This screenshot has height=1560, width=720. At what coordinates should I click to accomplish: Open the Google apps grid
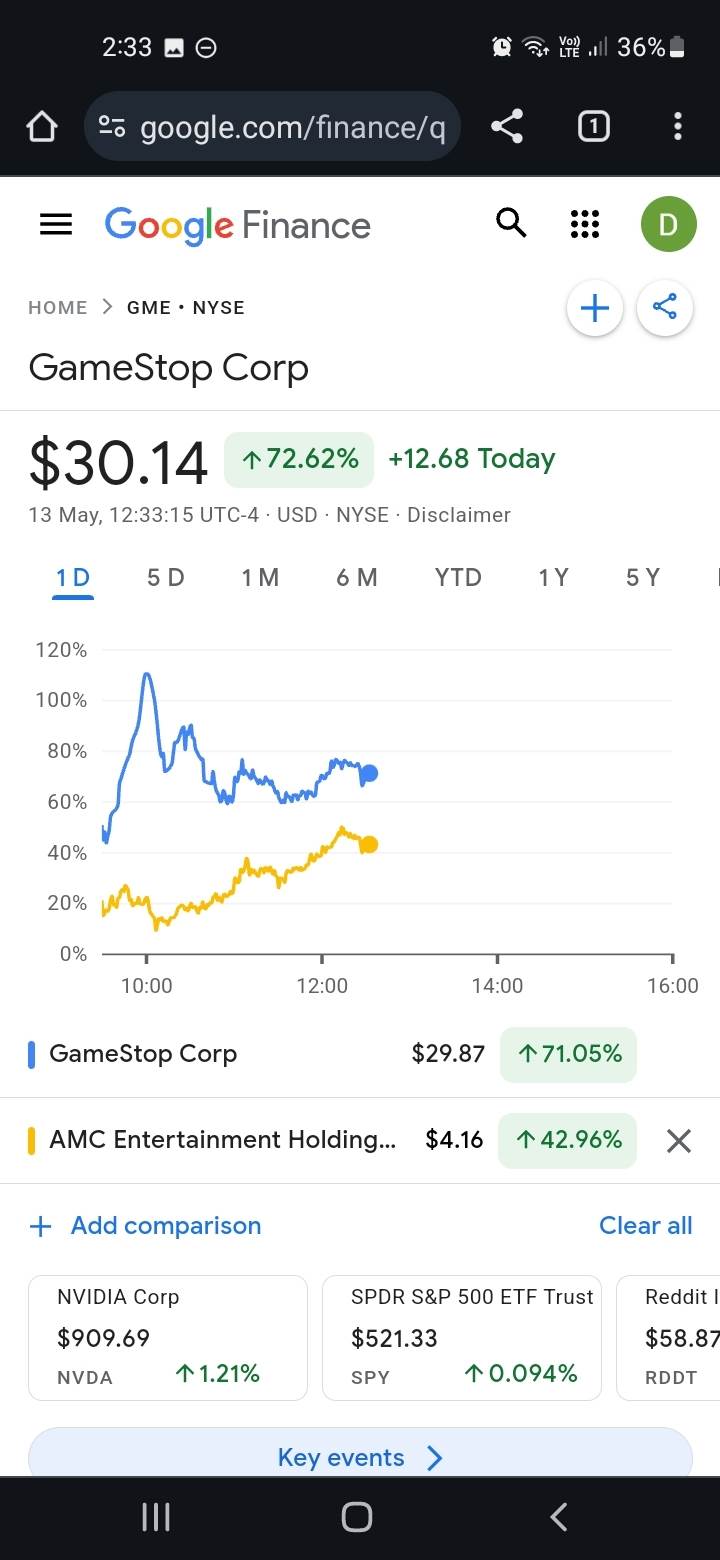[x=584, y=225]
